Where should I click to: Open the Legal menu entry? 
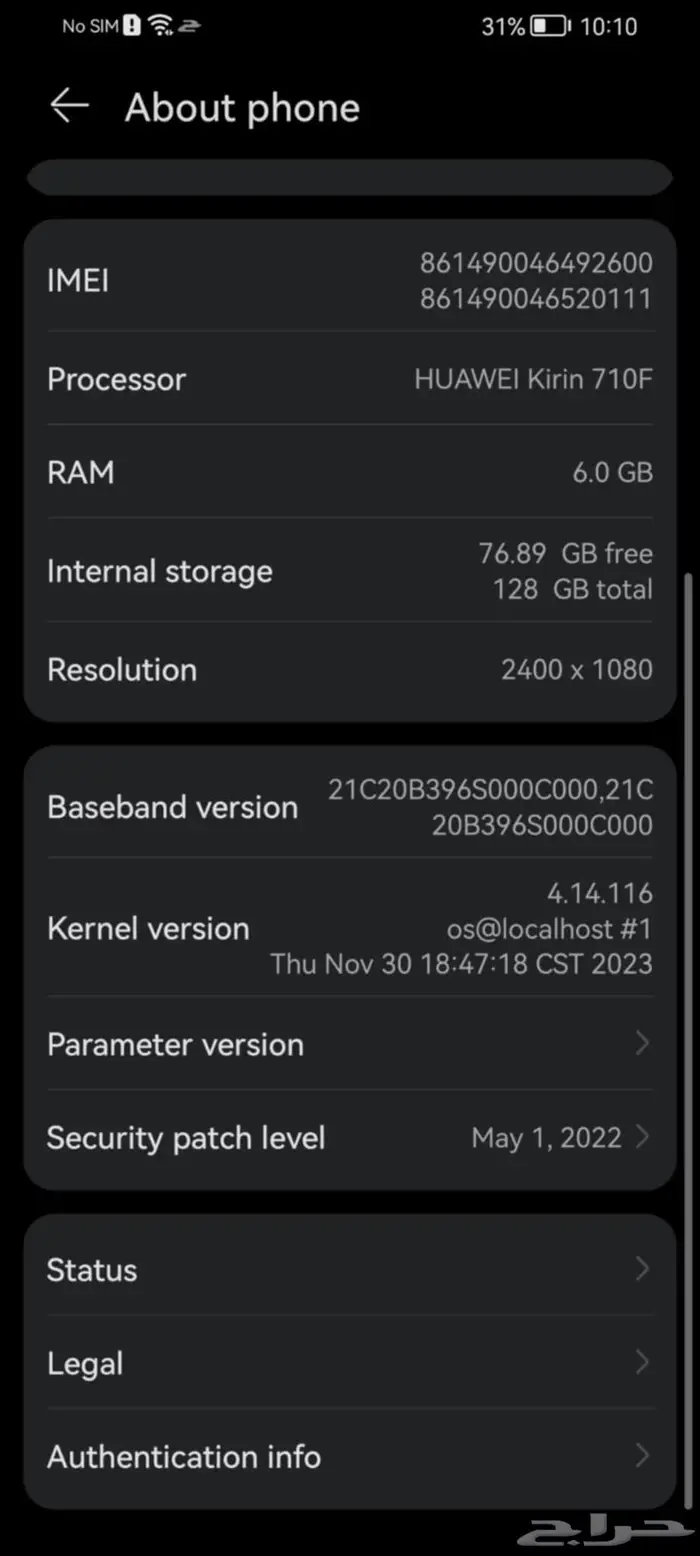coord(350,1363)
